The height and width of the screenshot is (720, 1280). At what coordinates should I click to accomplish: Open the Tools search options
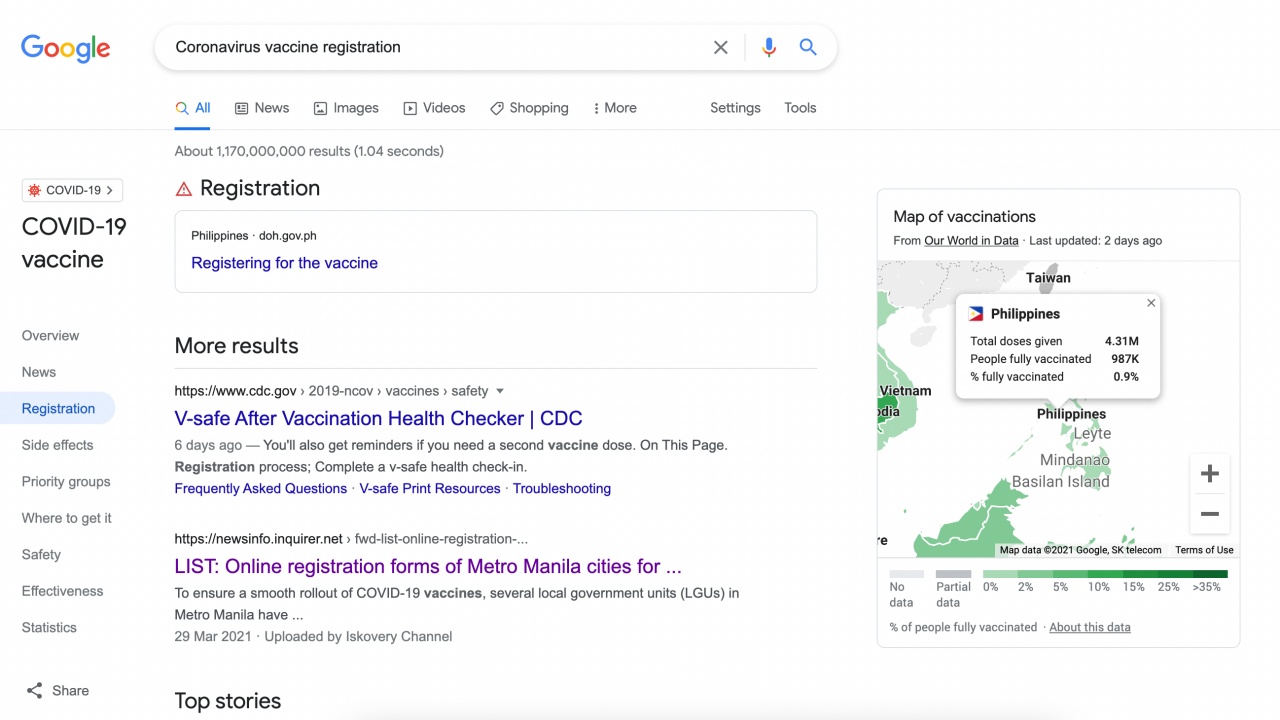pyautogui.click(x=800, y=108)
